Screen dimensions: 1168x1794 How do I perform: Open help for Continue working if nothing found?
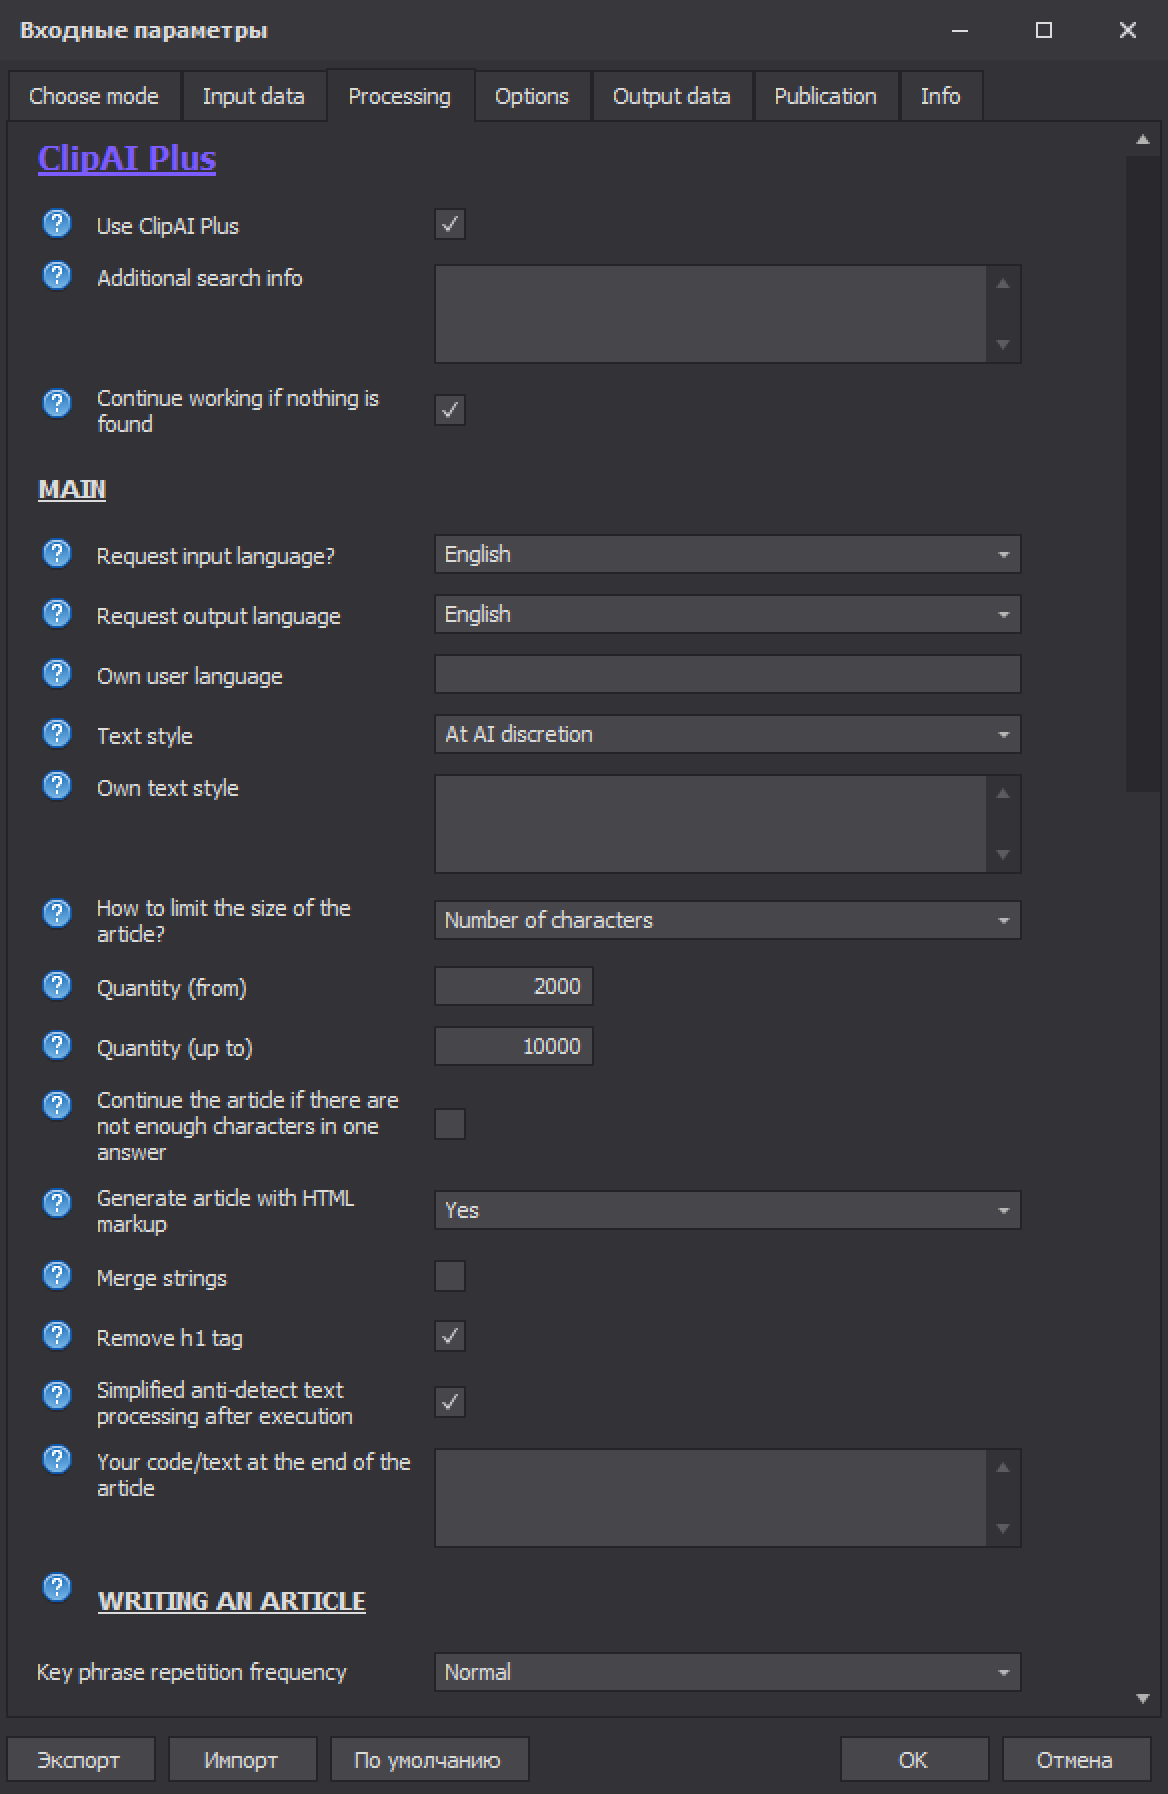[57, 403]
